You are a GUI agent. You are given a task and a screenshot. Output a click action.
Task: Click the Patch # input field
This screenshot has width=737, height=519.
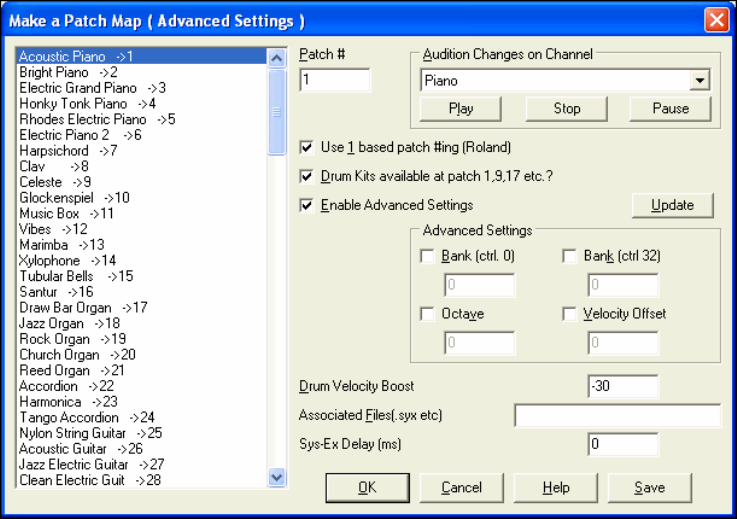pyautogui.click(x=335, y=80)
